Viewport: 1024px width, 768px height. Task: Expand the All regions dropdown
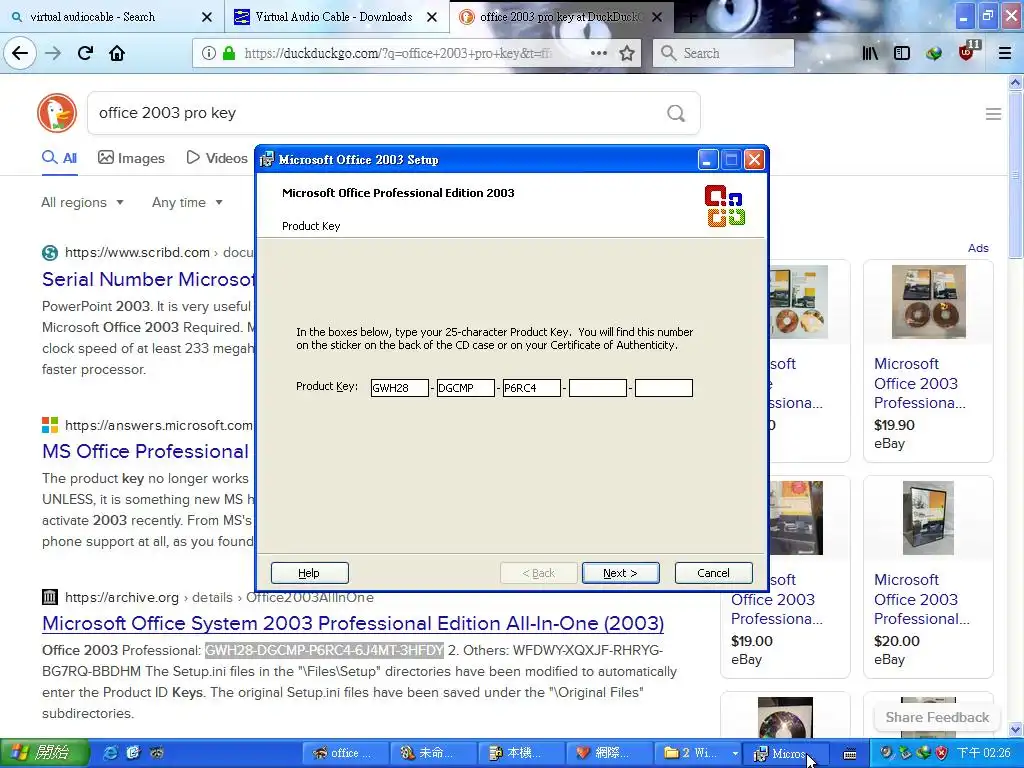(82, 202)
